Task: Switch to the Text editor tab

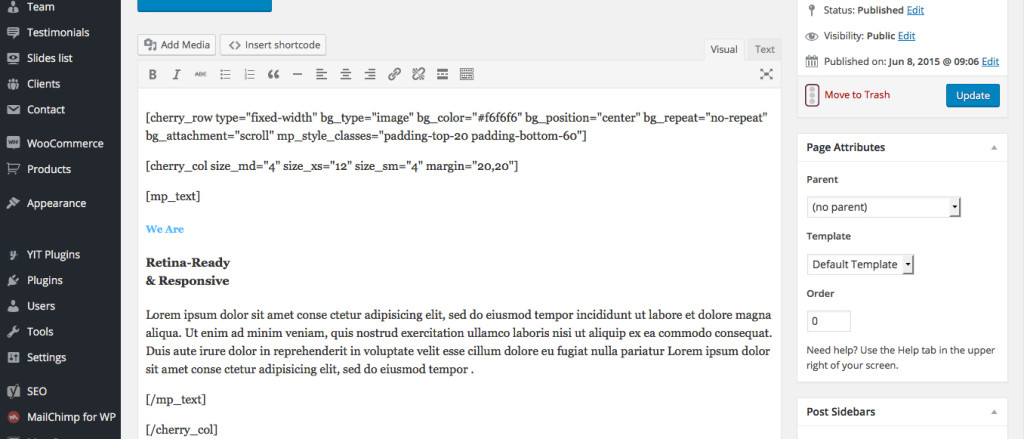Action: [x=764, y=49]
